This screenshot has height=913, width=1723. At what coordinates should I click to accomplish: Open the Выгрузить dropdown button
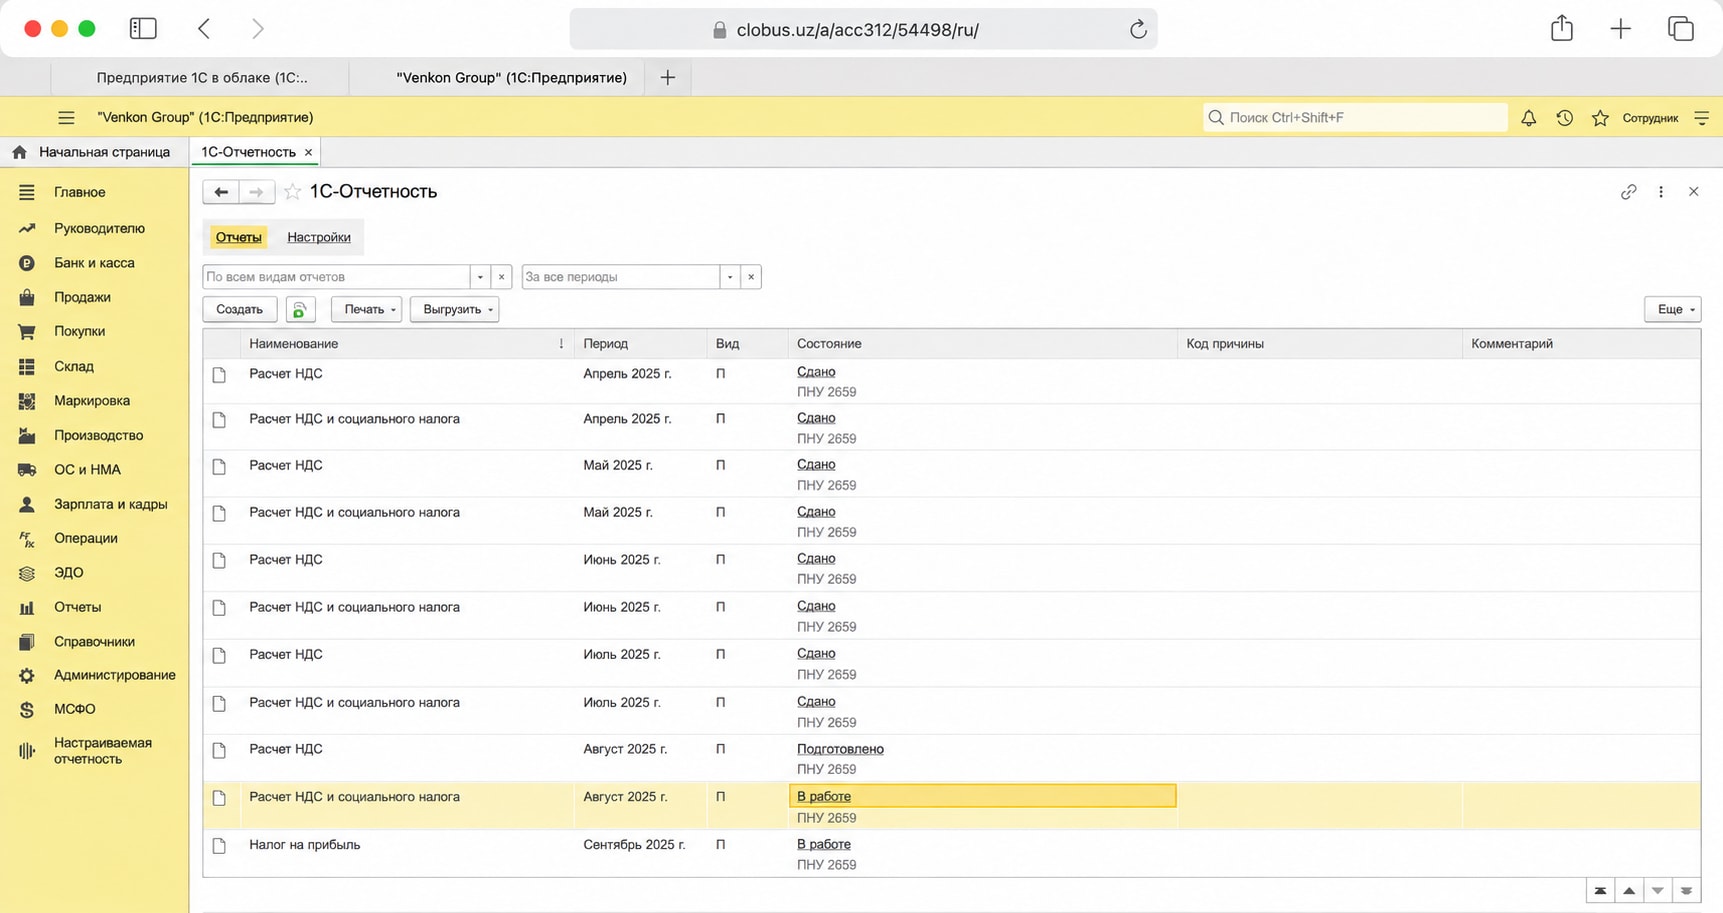(x=455, y=310)
